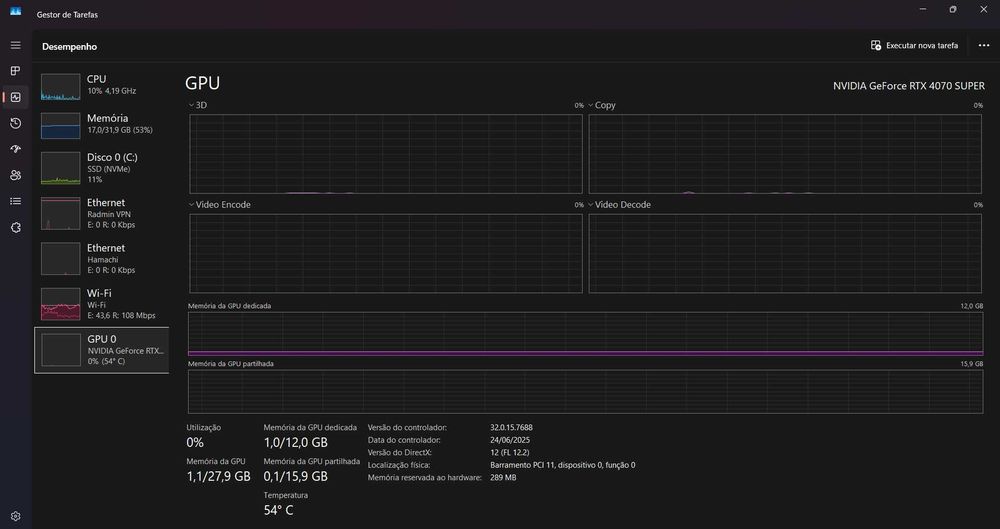This screenshot has width=1000, height=529.
Task: Click the Video Encode usage graph
Action: [x=386, y=253]
